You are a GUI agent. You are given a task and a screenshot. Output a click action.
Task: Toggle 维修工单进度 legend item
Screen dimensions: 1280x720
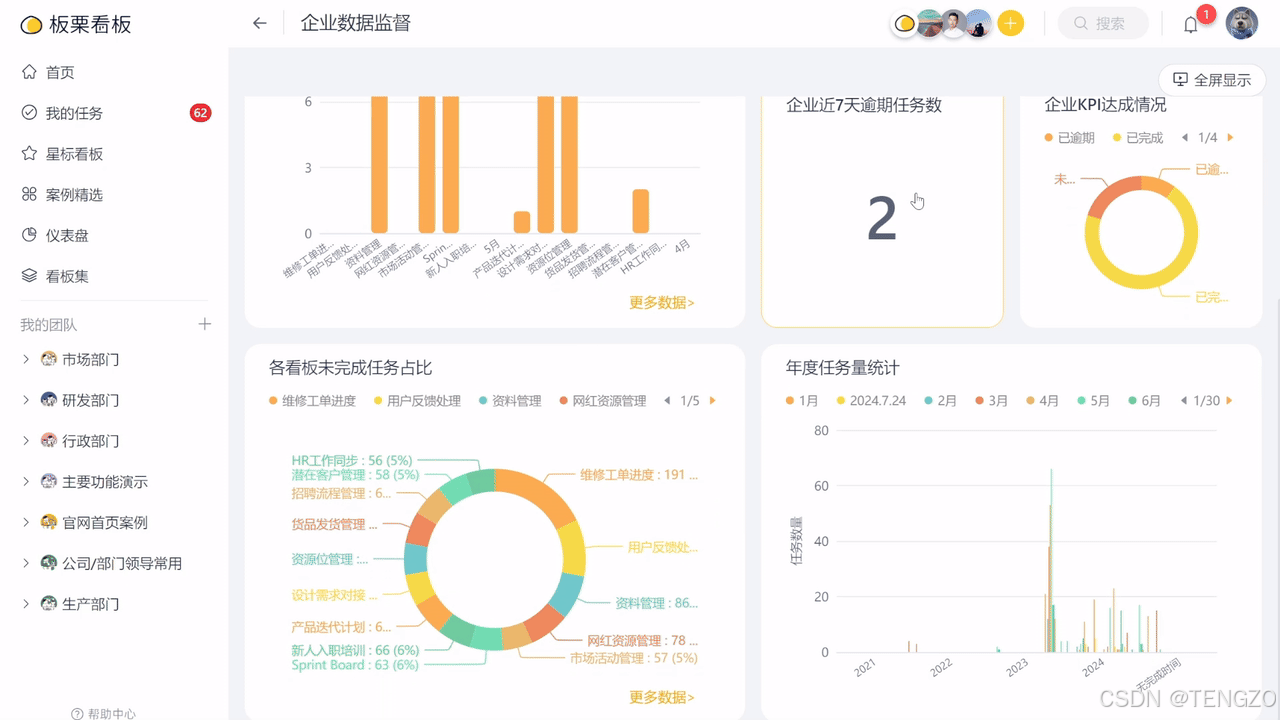tap(312, 401)
